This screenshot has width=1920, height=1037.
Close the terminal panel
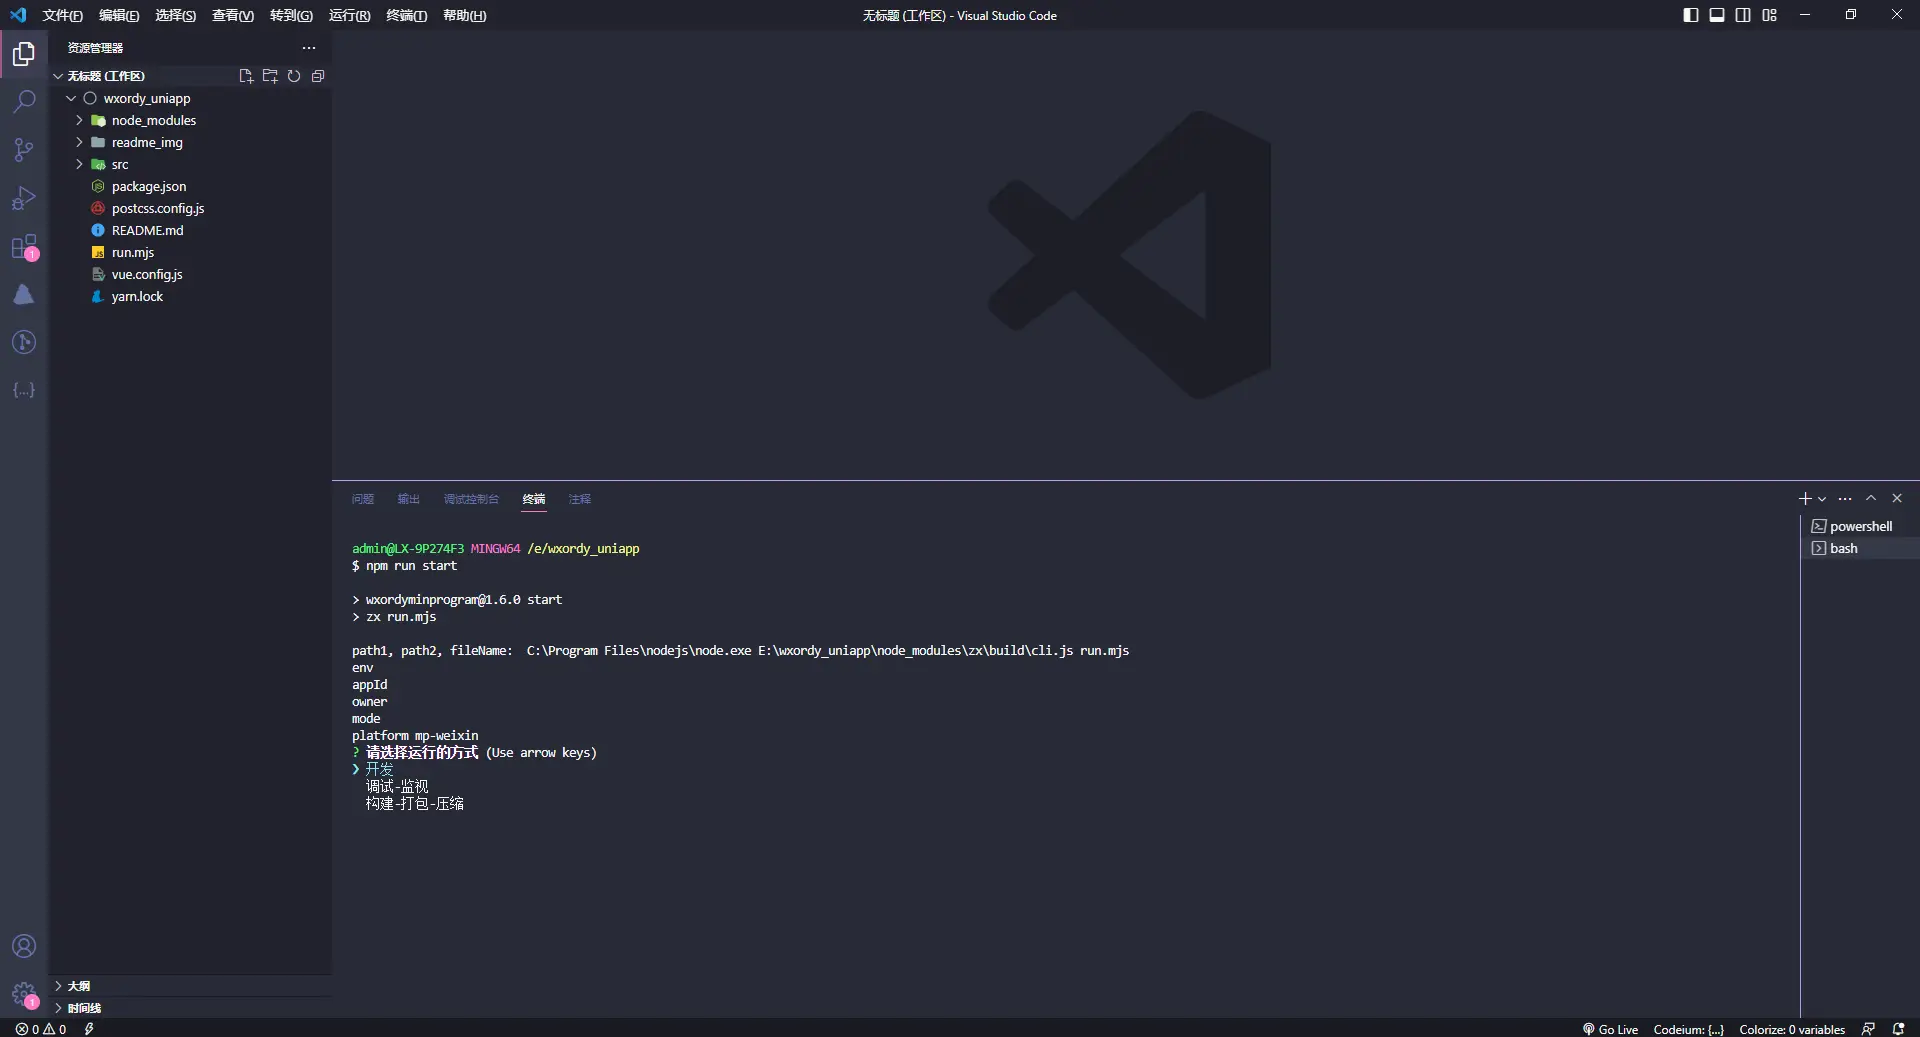tap(1897, 498)
